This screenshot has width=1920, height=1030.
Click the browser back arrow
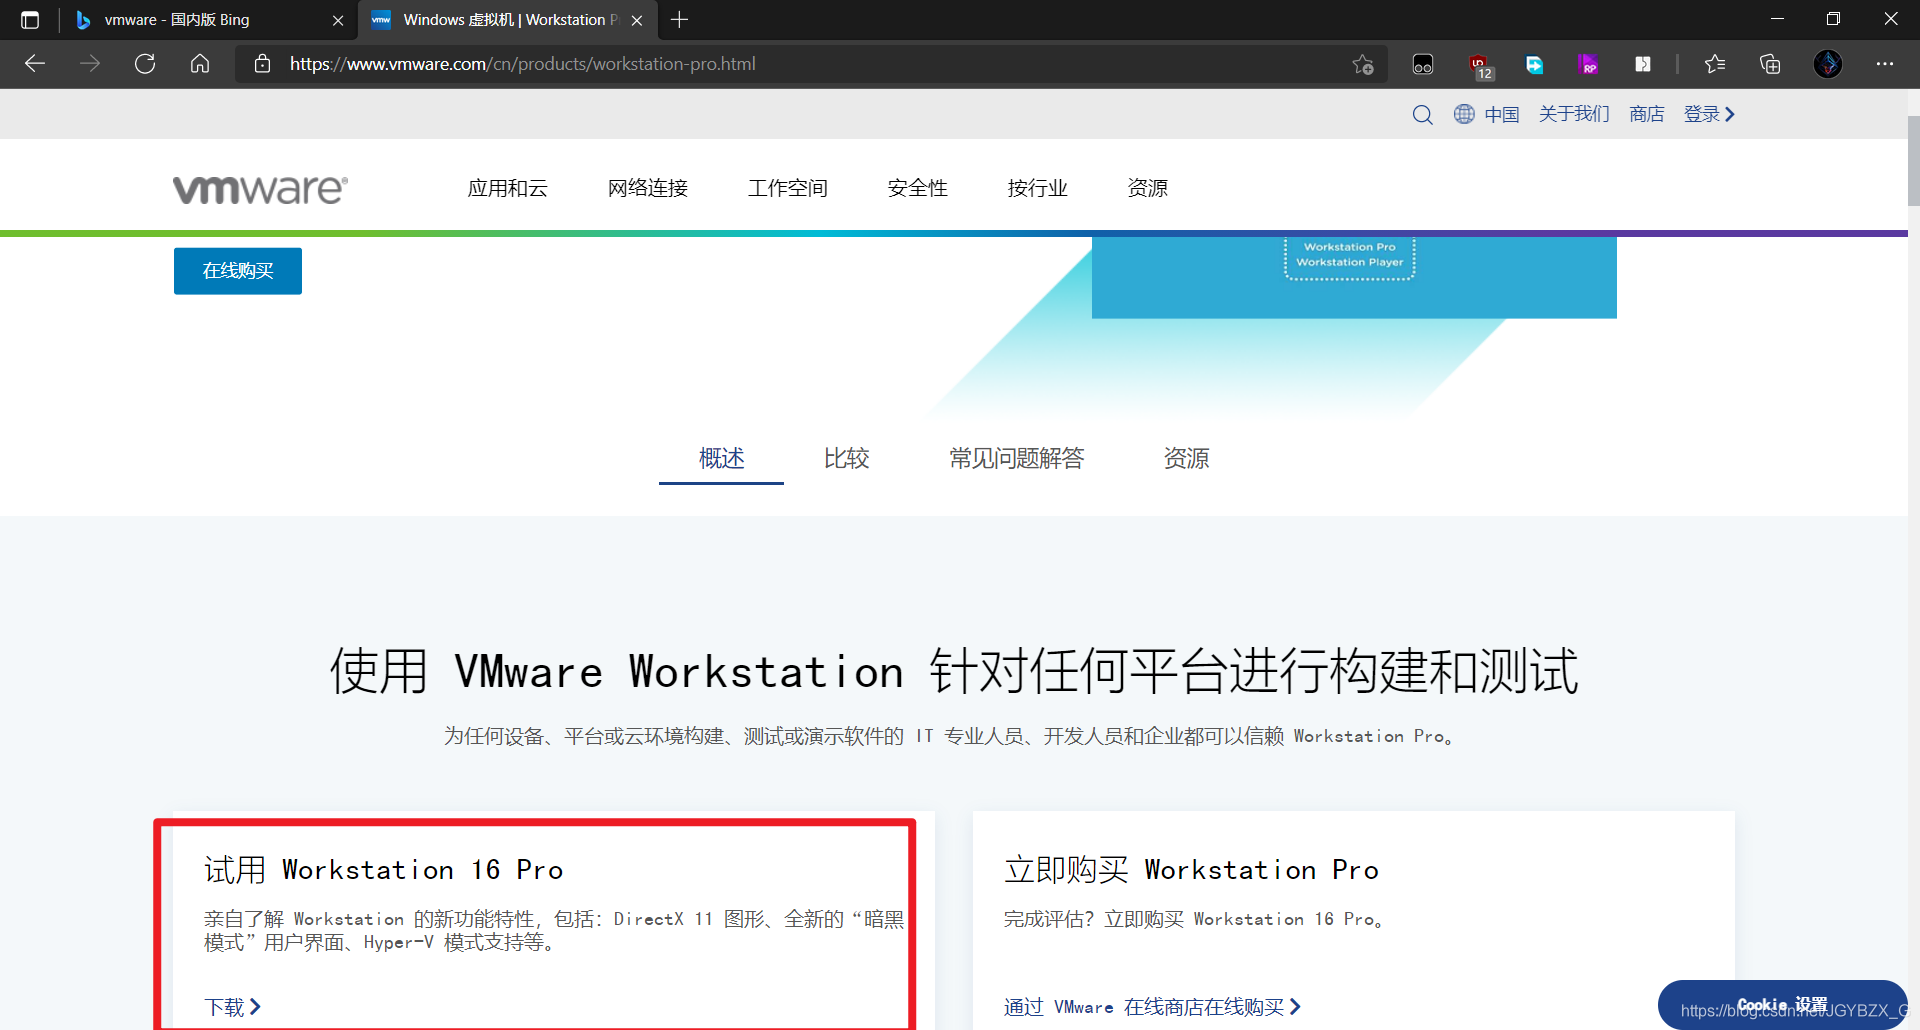tap(35, 64)
